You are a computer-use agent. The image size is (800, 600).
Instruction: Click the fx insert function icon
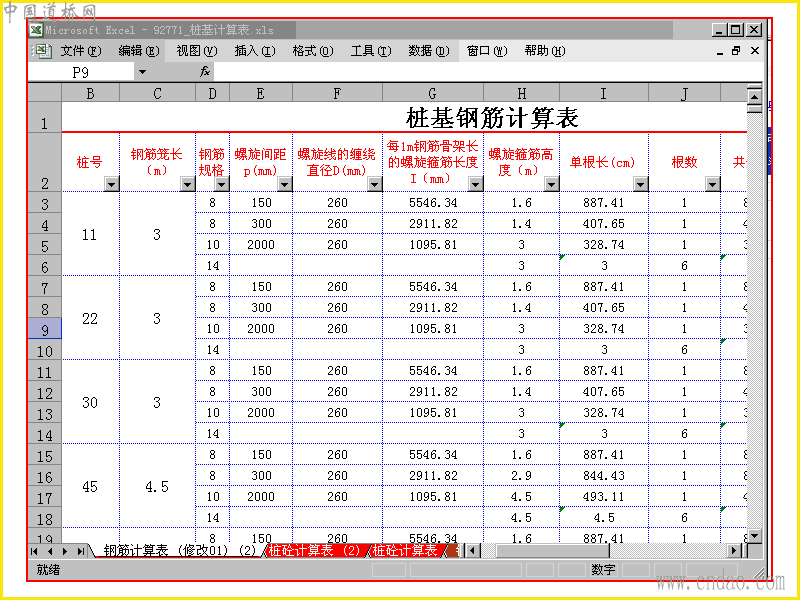pyautogui.click(x=205, y=72)
